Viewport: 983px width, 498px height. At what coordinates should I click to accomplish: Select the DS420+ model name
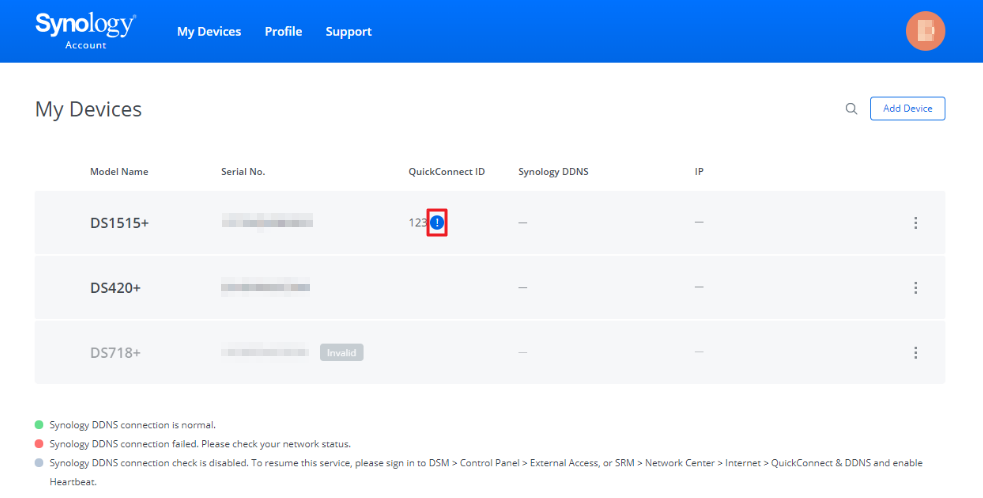(x=115, y=288)
